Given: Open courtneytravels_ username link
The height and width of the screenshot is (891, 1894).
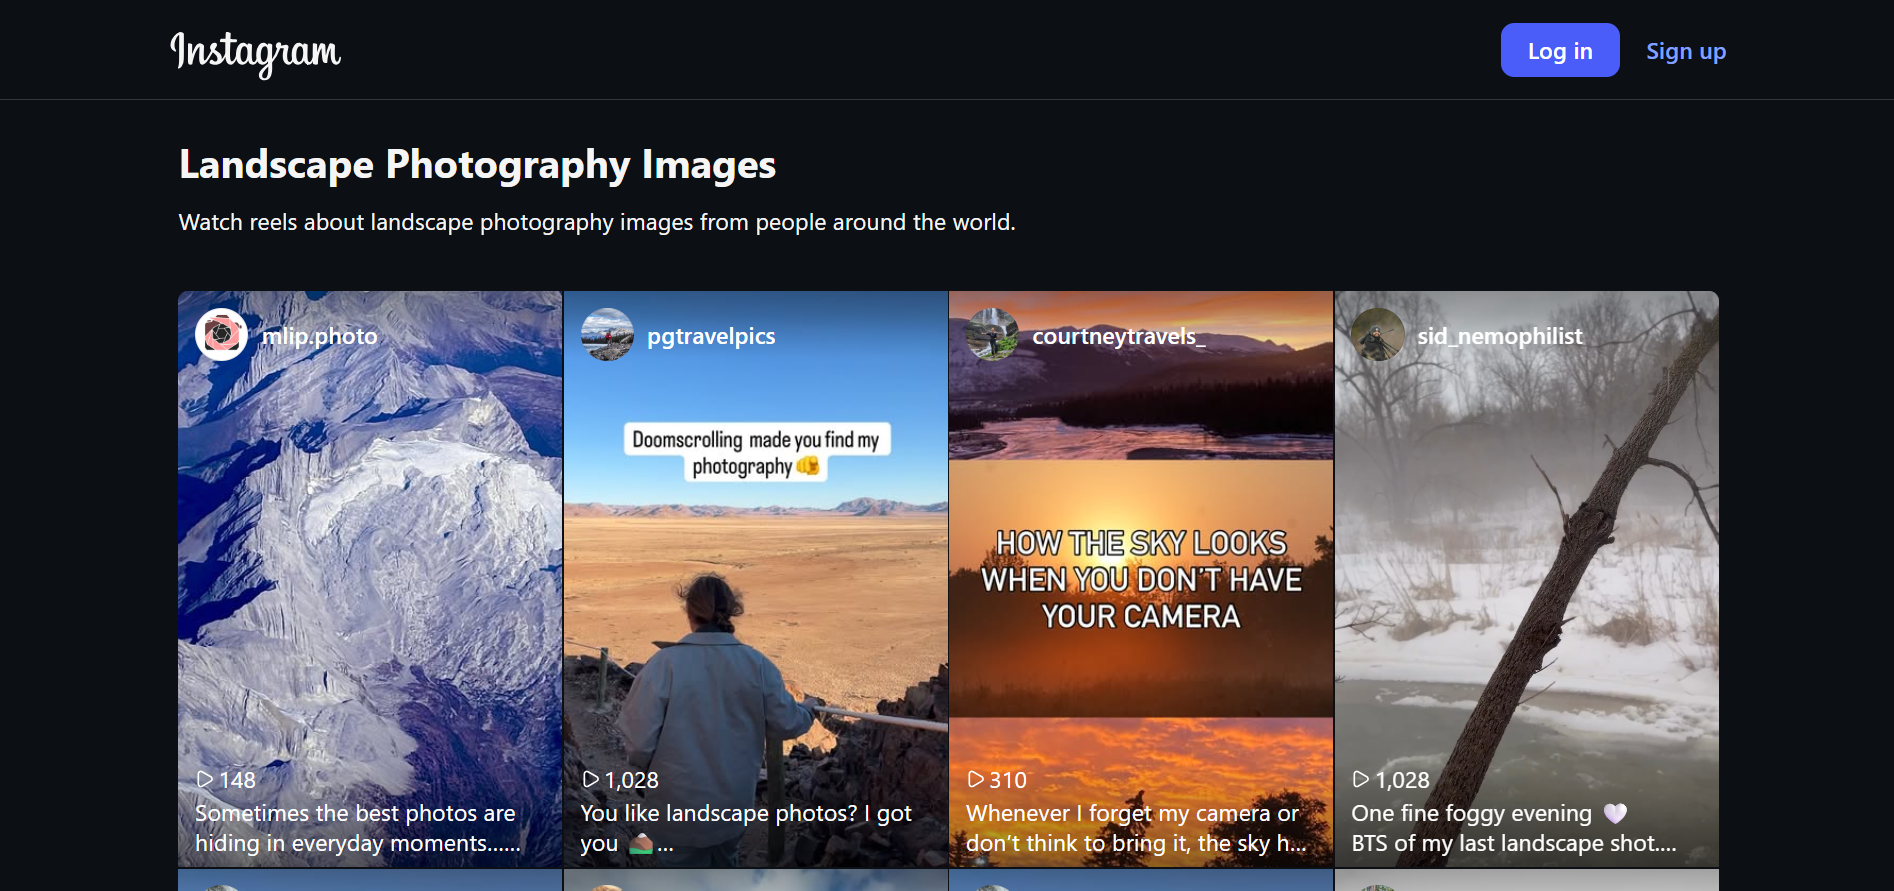Looking at the screenshot, I should coord(1118,336).
